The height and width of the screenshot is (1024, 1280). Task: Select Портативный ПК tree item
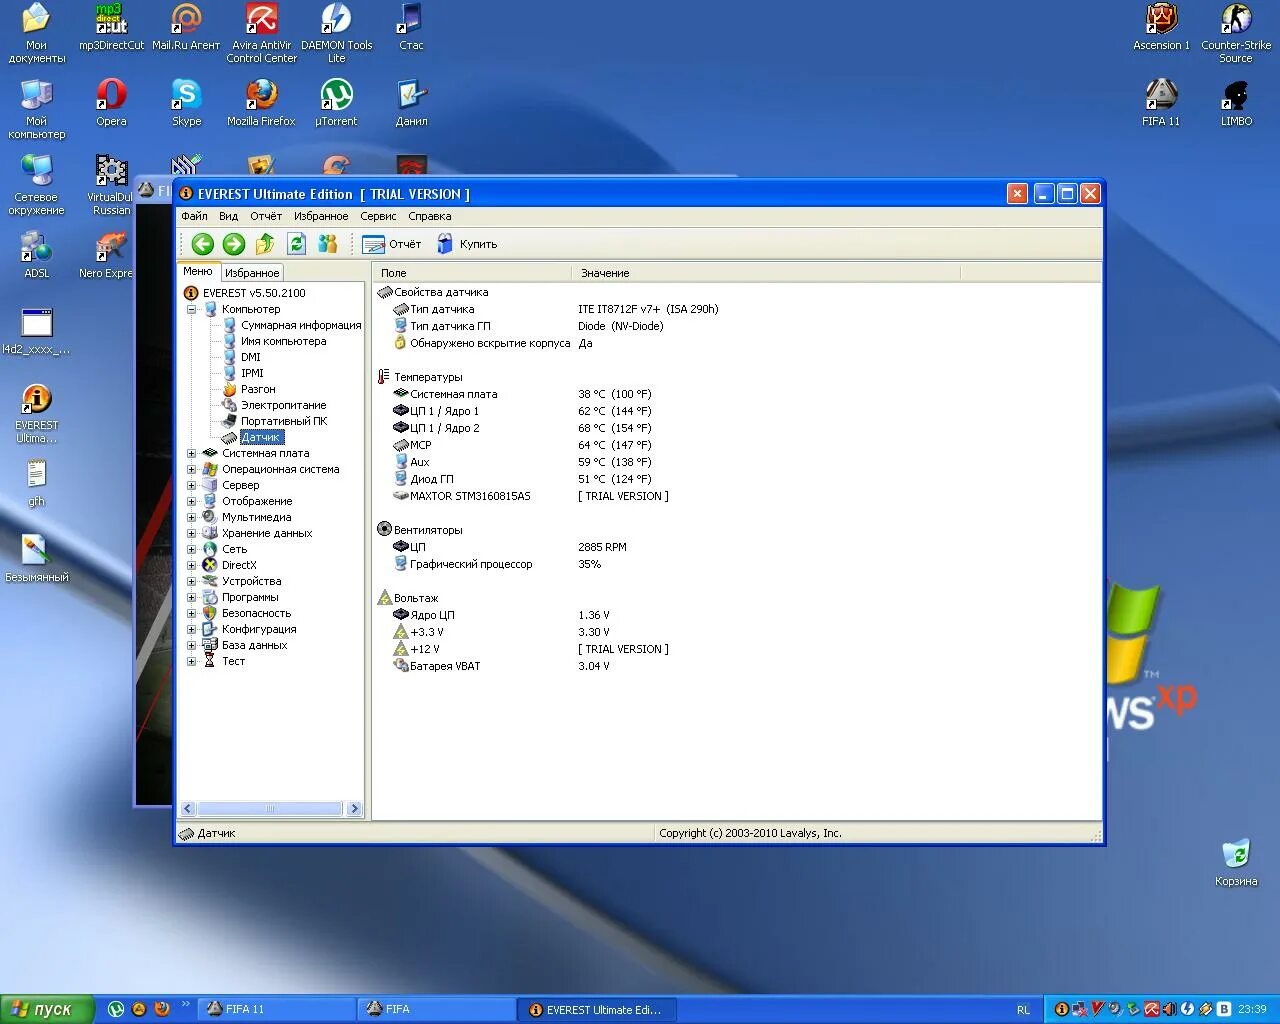click(x=284, y=421)
